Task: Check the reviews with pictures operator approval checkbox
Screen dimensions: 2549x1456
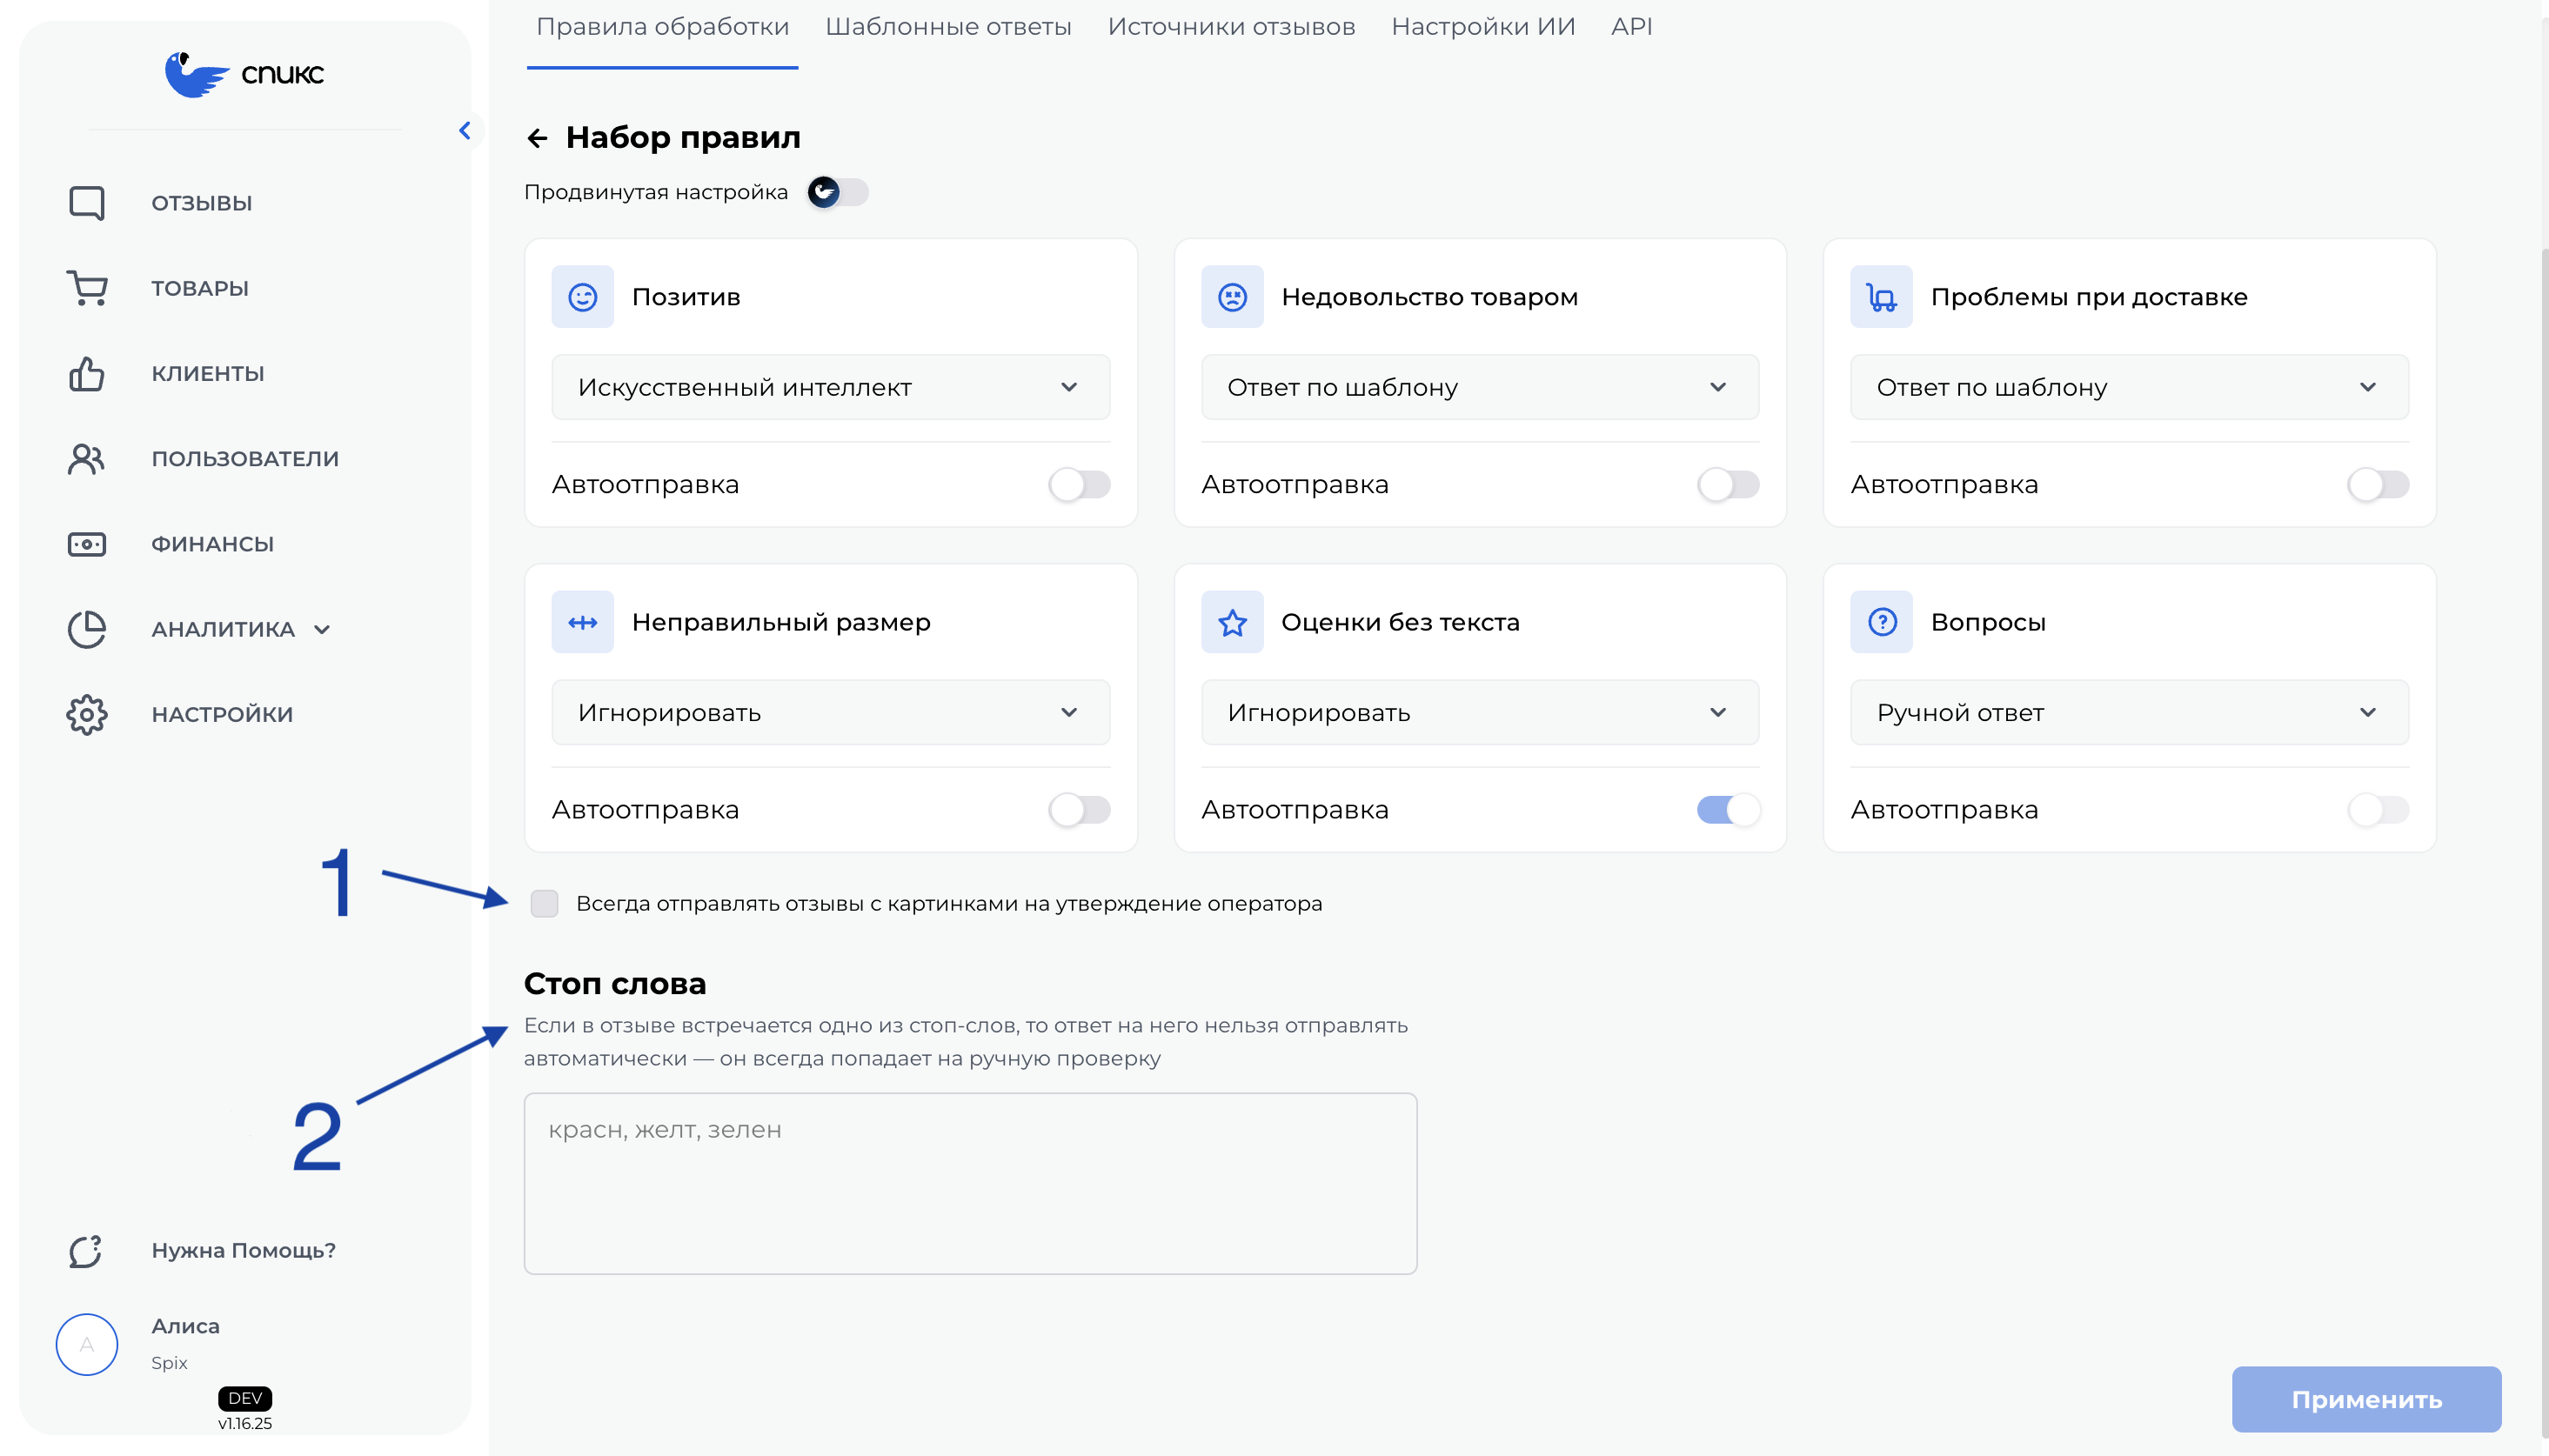Action: (544, 904)
